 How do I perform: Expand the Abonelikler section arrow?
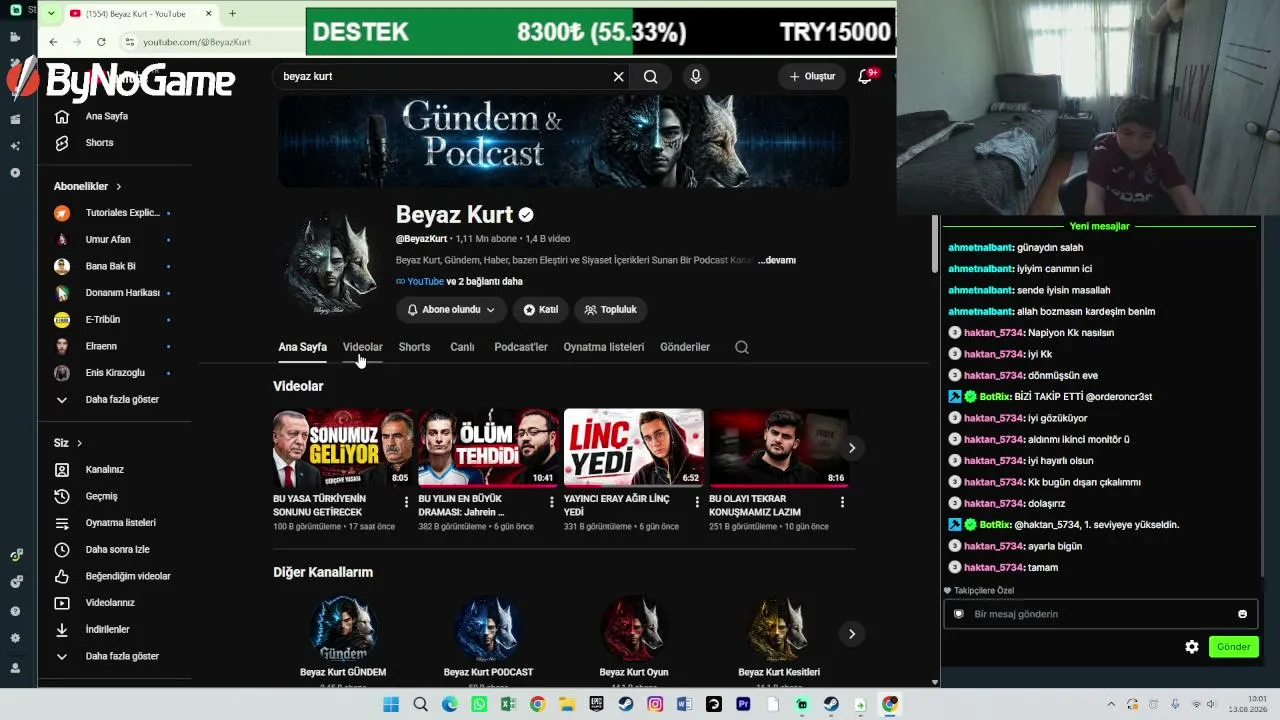118,186
